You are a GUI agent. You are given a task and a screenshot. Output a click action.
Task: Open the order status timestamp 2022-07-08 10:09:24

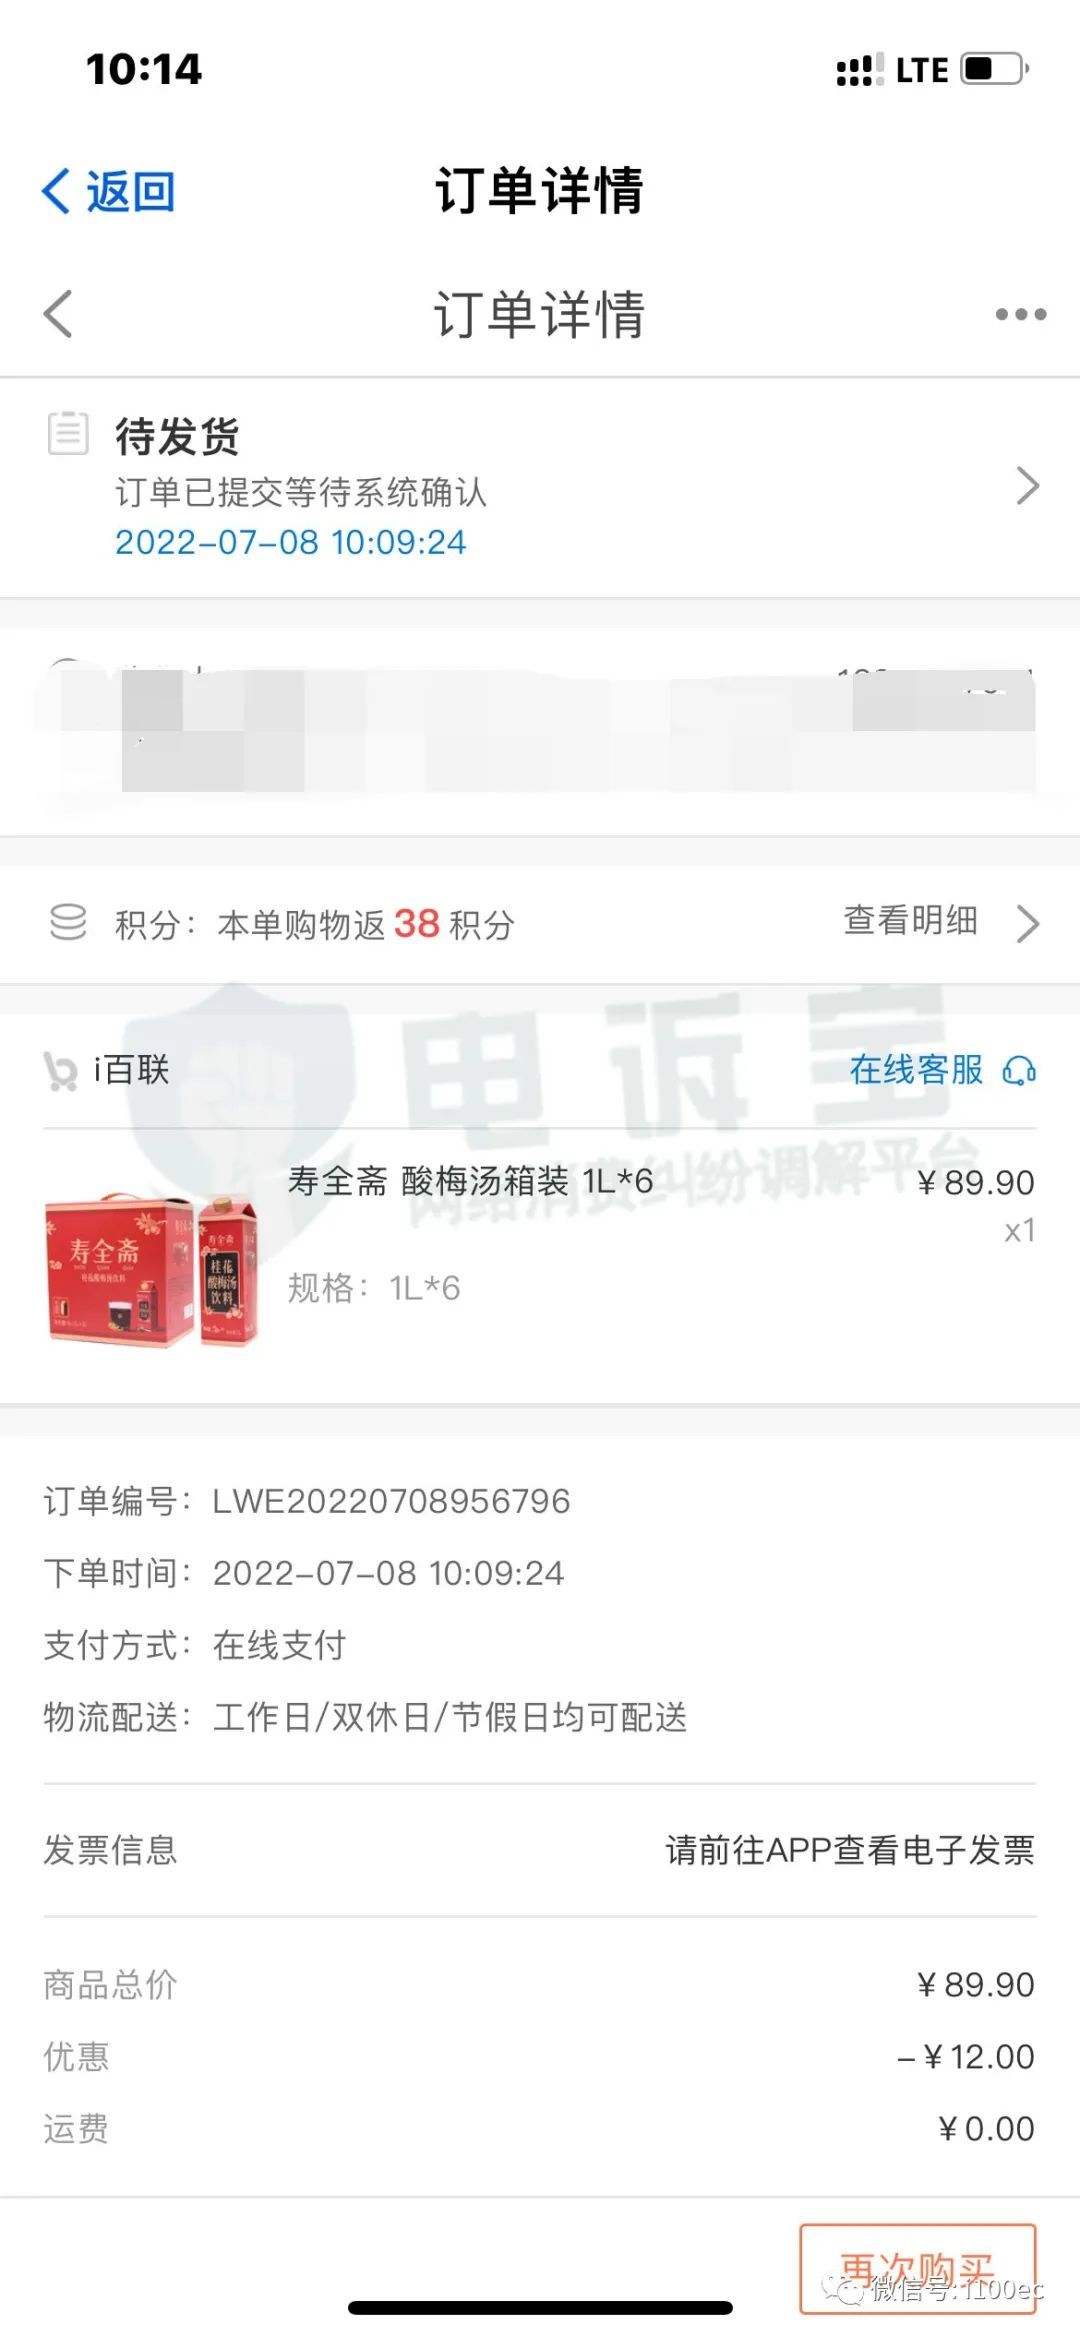click(x=291, y=543)
